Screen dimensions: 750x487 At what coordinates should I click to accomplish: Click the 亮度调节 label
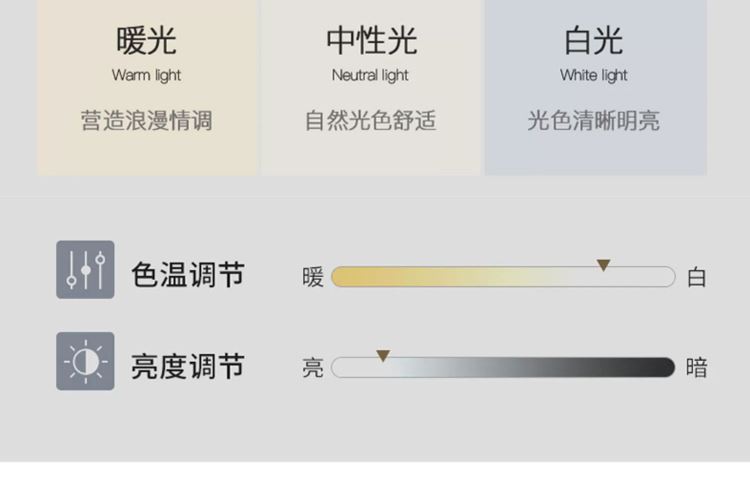point(188,366)
